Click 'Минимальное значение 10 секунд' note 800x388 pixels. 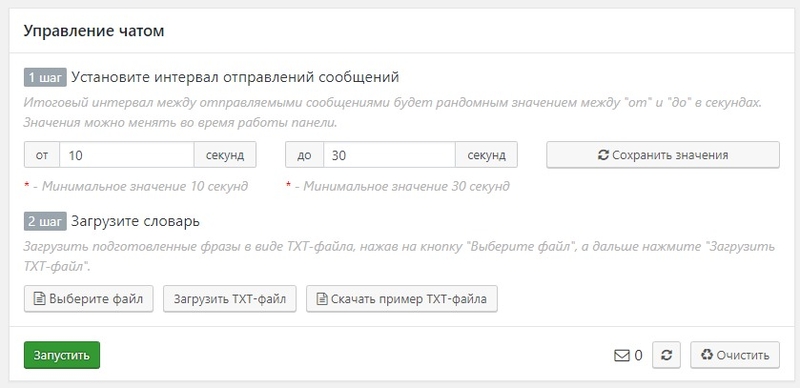[x=145, y=186]
